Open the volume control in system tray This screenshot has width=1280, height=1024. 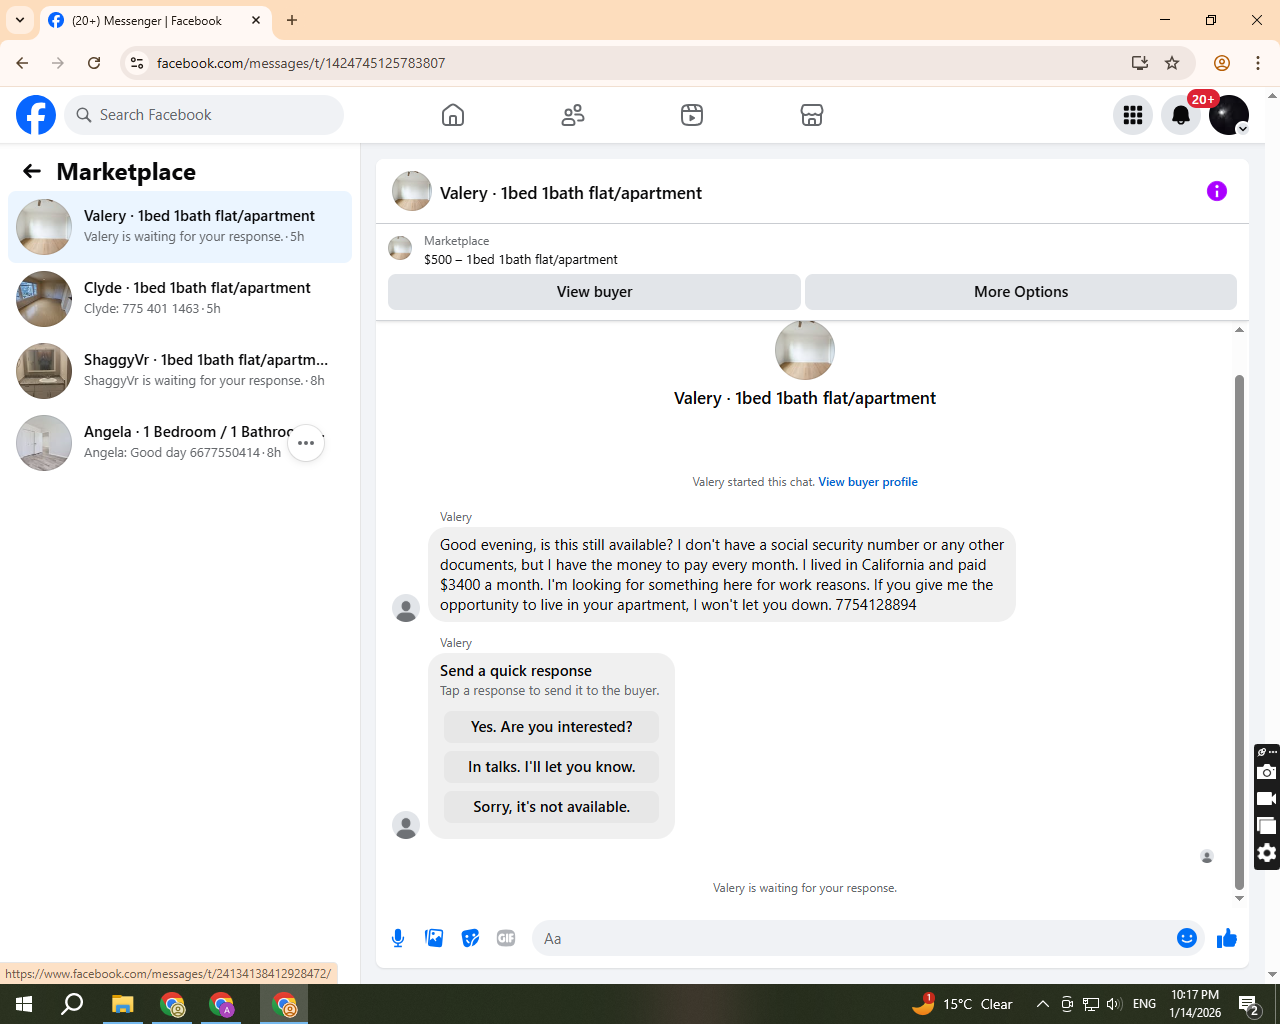pyautogui.click(x=1114, y=1004)
